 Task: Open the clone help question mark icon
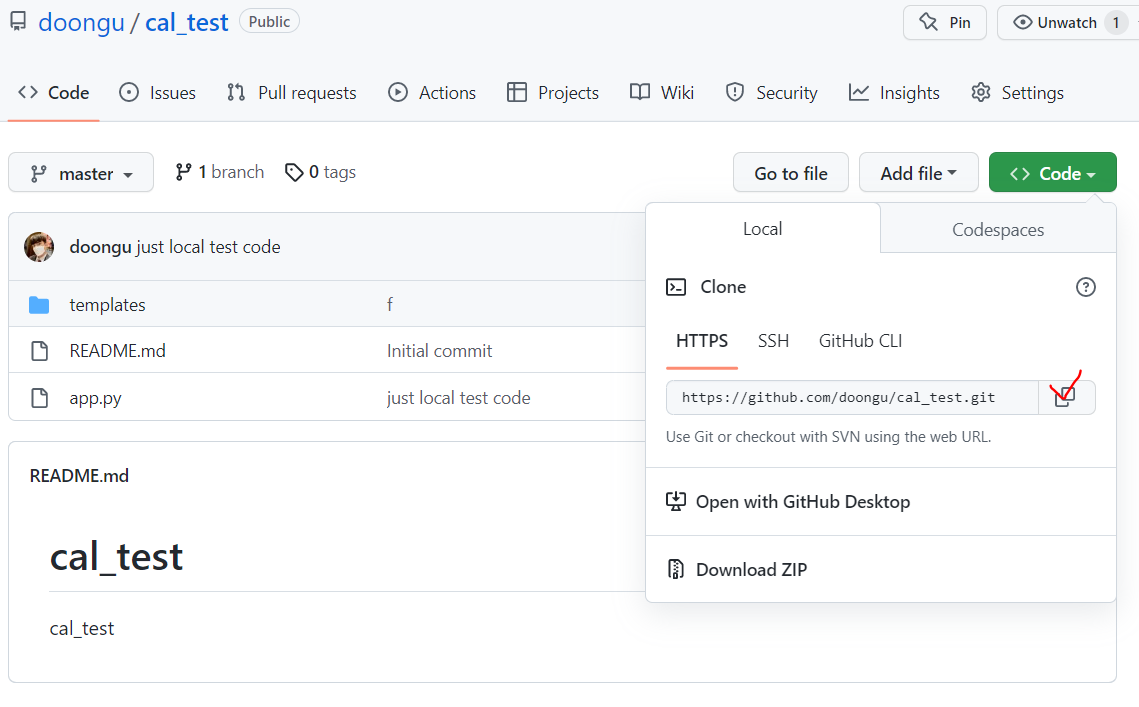coord(1085,287)
